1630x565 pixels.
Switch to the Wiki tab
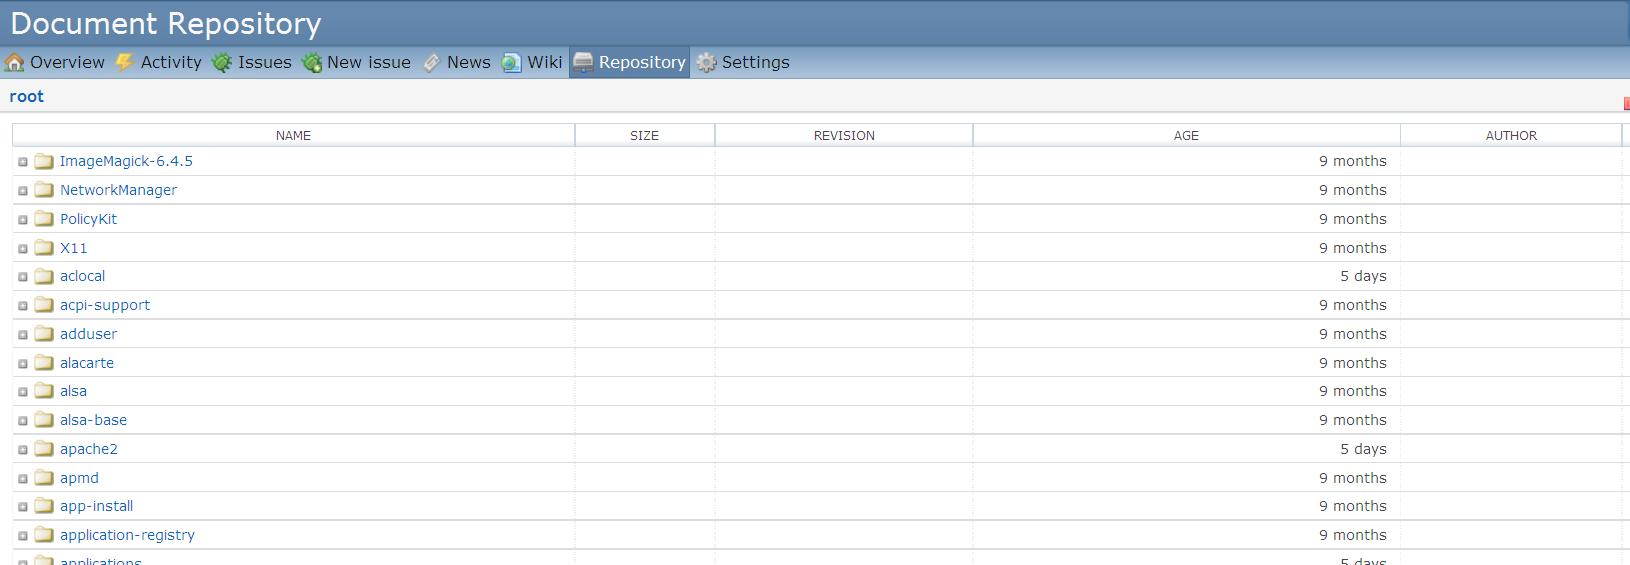point(532,62)
